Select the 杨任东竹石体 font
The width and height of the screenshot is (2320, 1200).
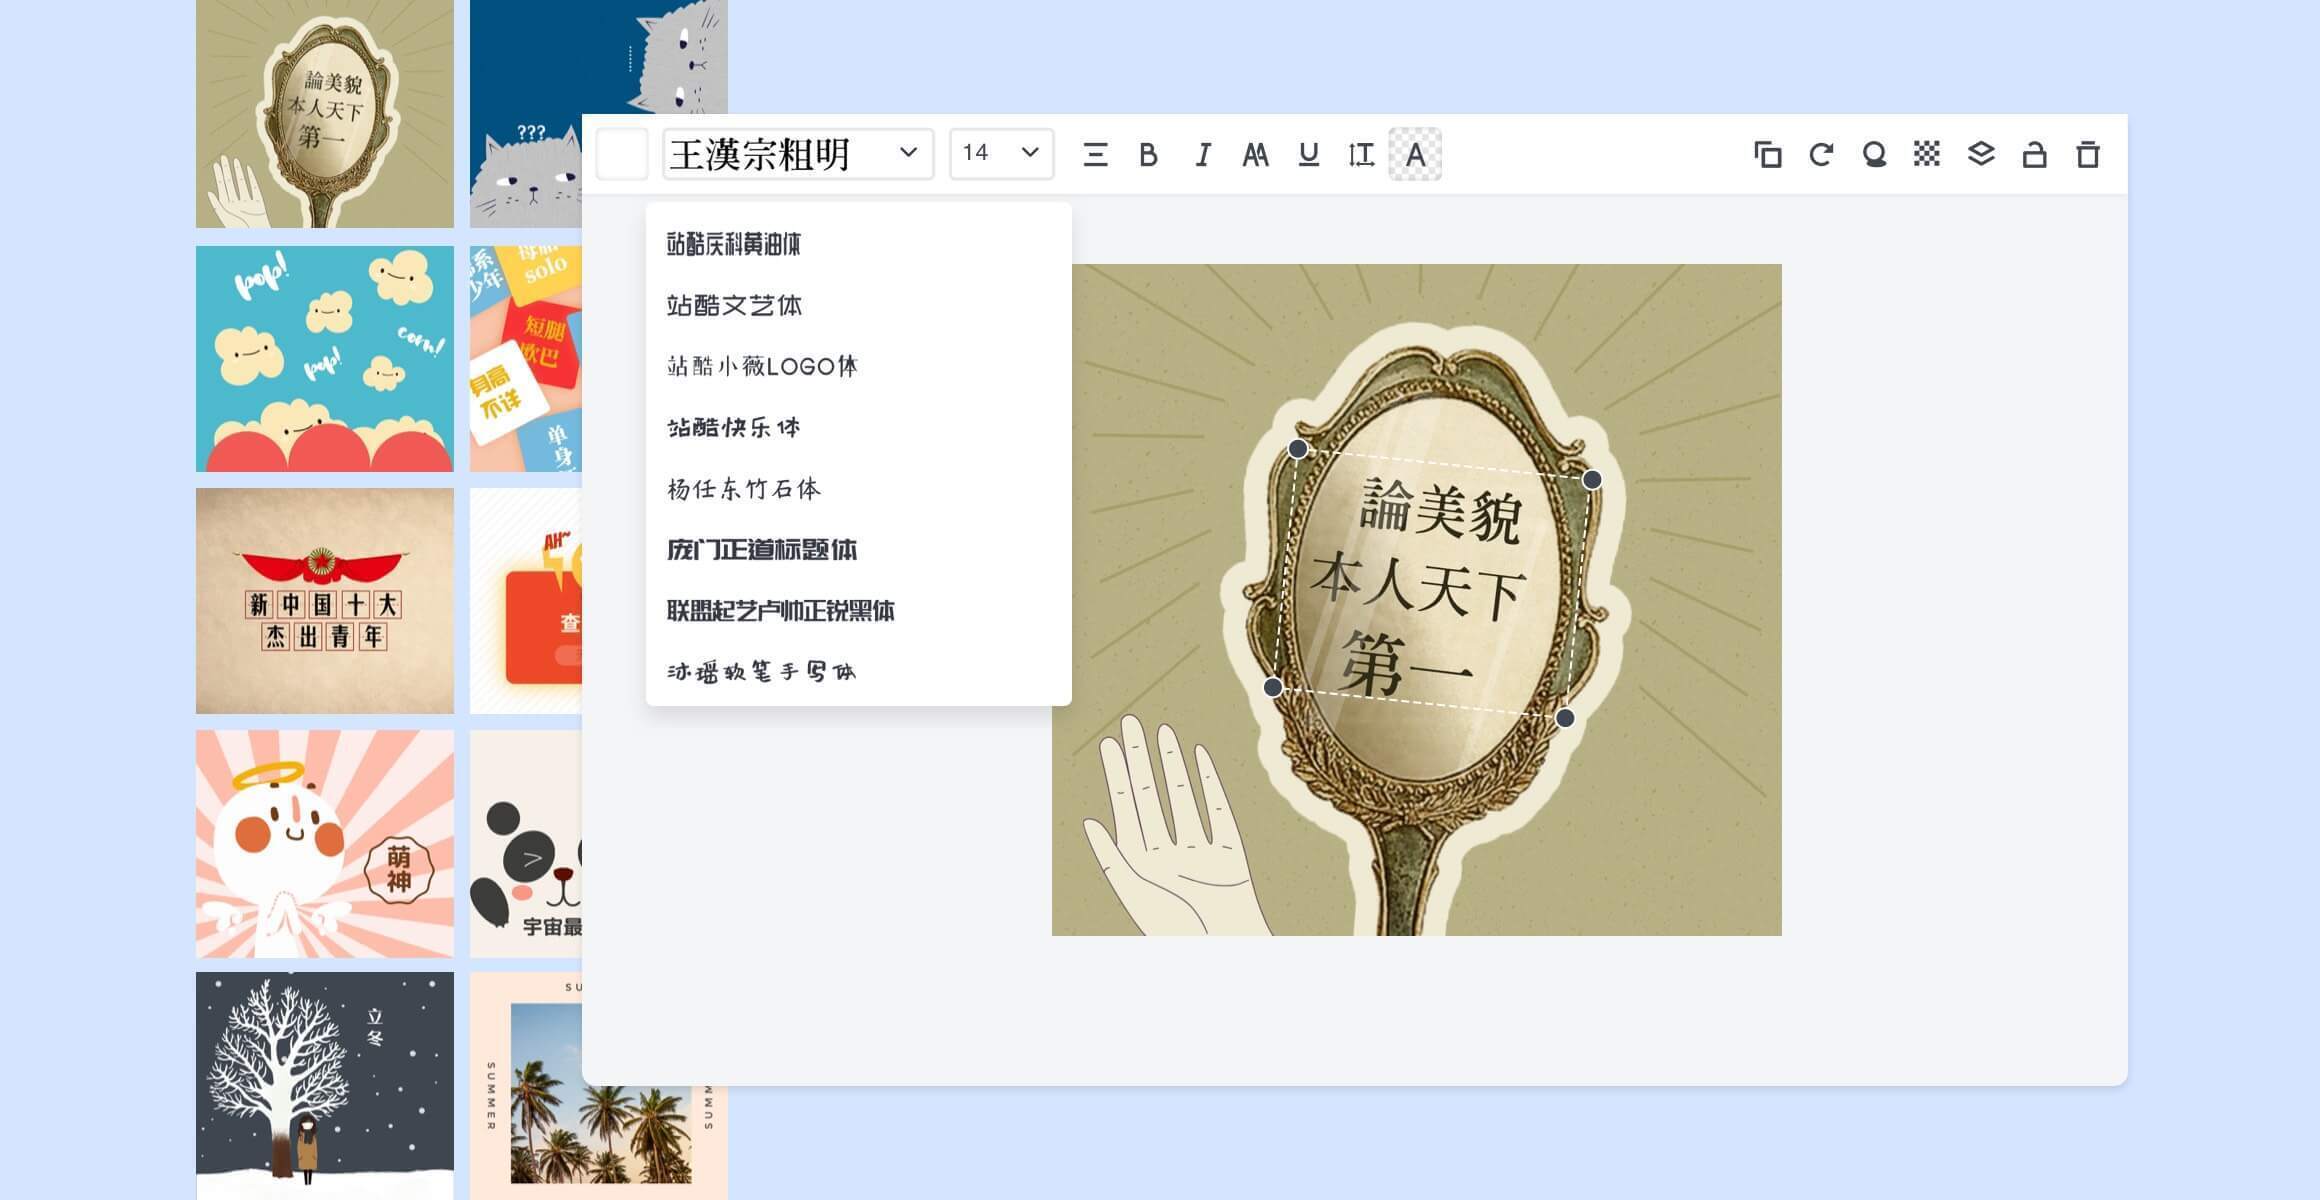pos(746,488)
